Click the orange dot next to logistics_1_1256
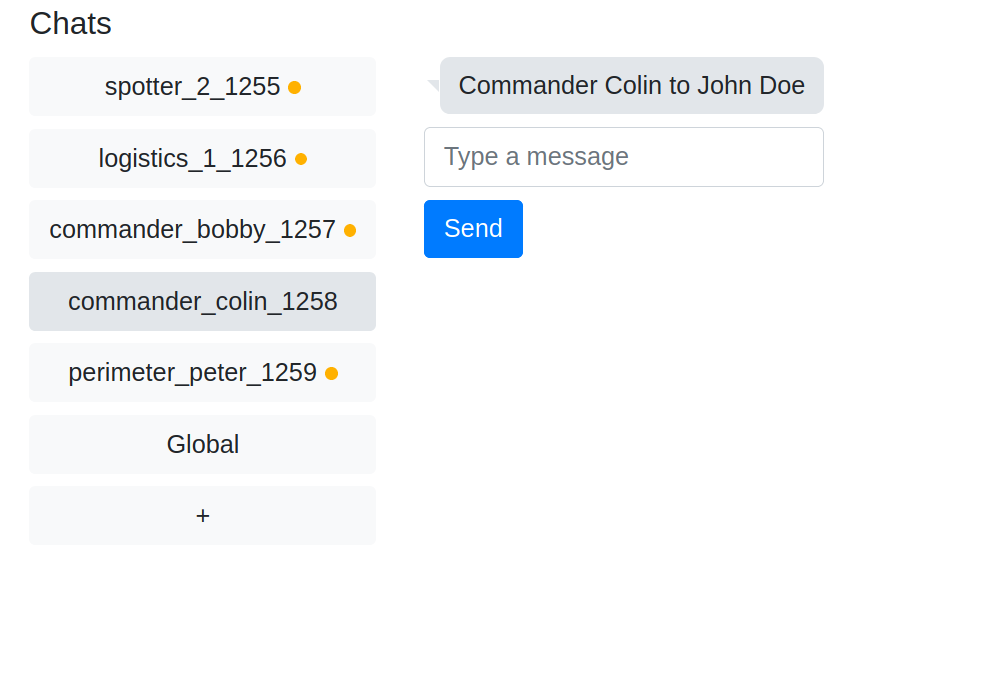This screenshot has height=684, width=989. click(x=301, y=159)
